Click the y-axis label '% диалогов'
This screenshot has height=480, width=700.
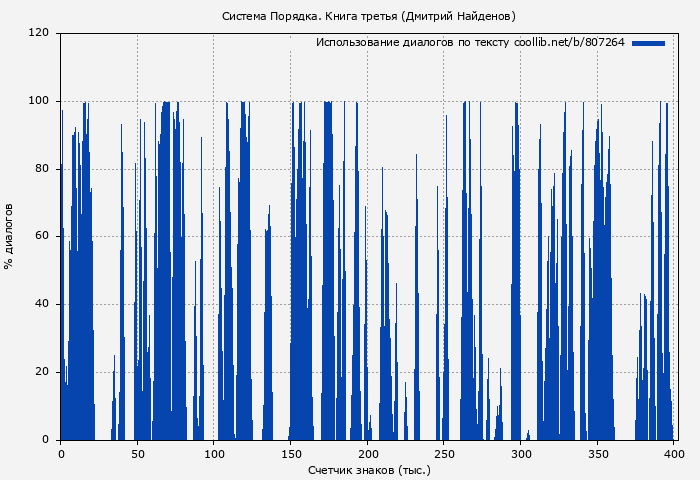(x=9, y=236)
